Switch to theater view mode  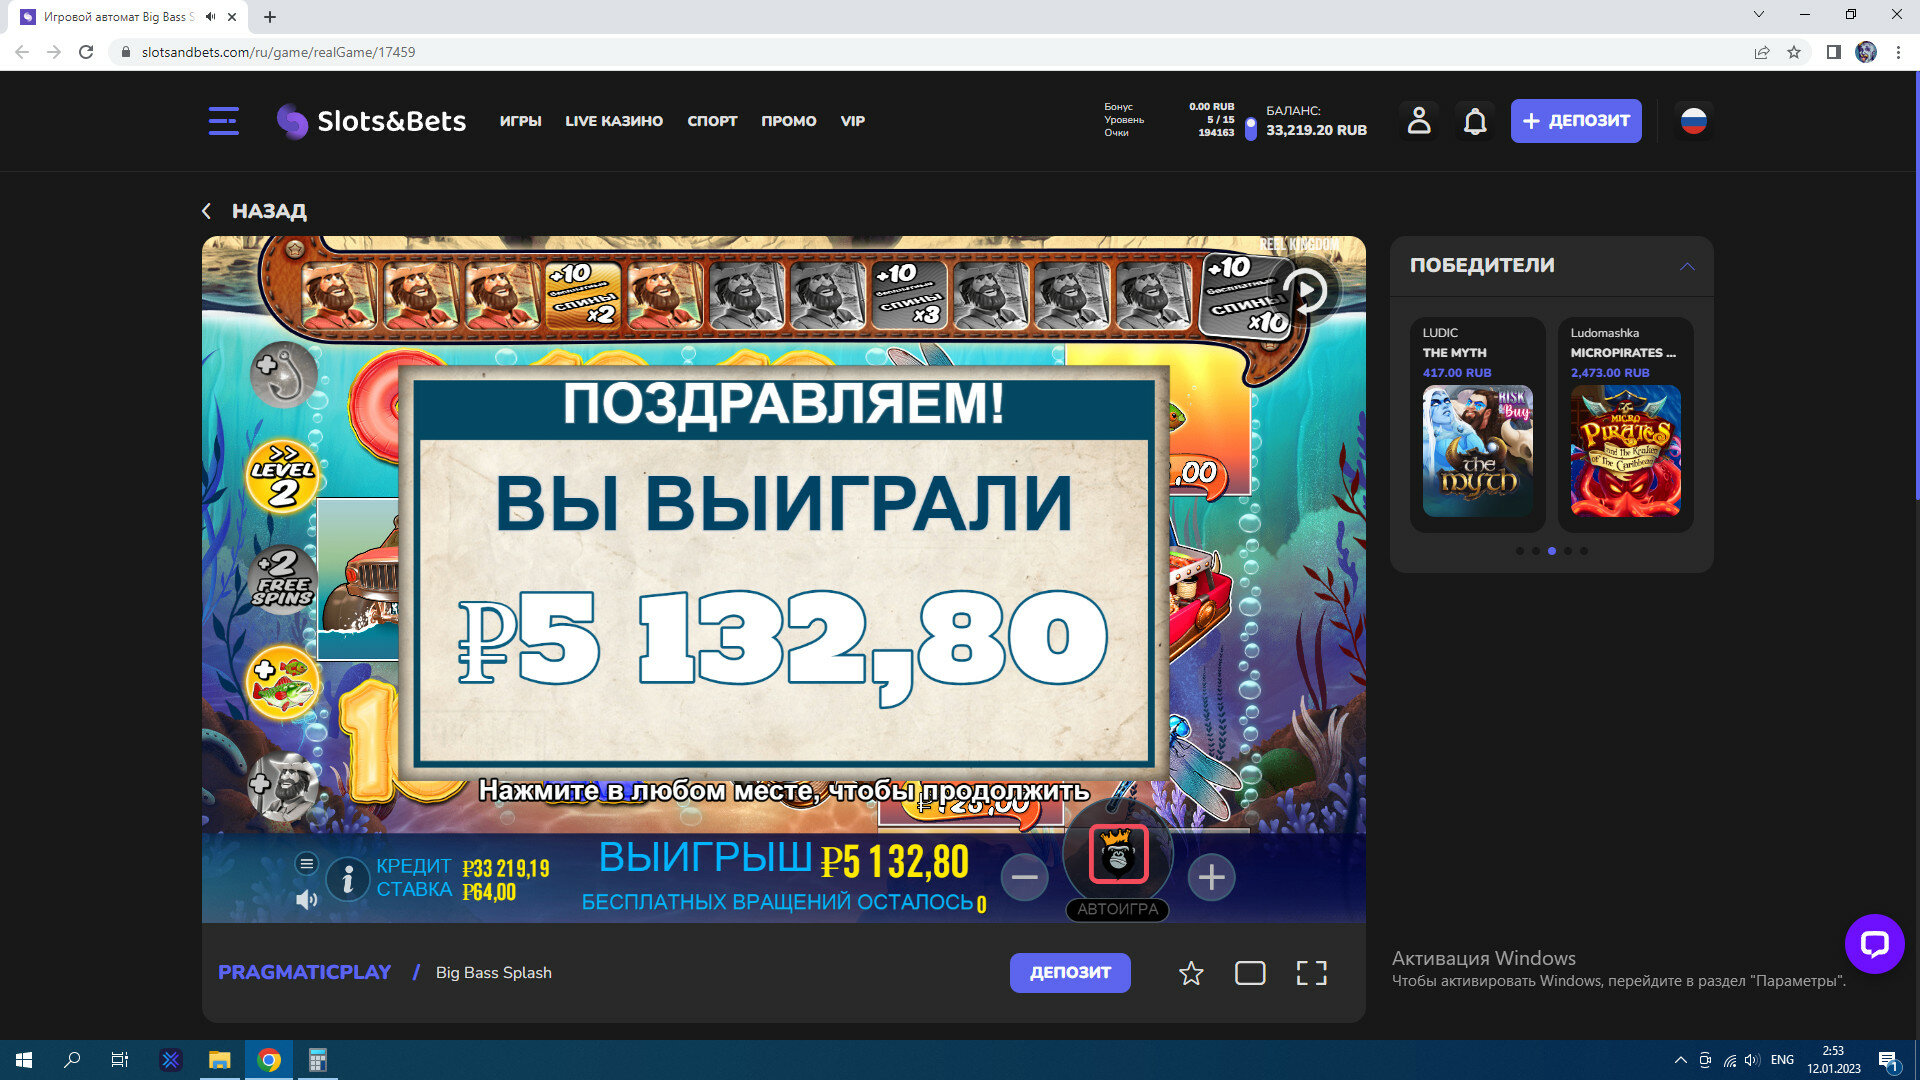point(1250,973)
